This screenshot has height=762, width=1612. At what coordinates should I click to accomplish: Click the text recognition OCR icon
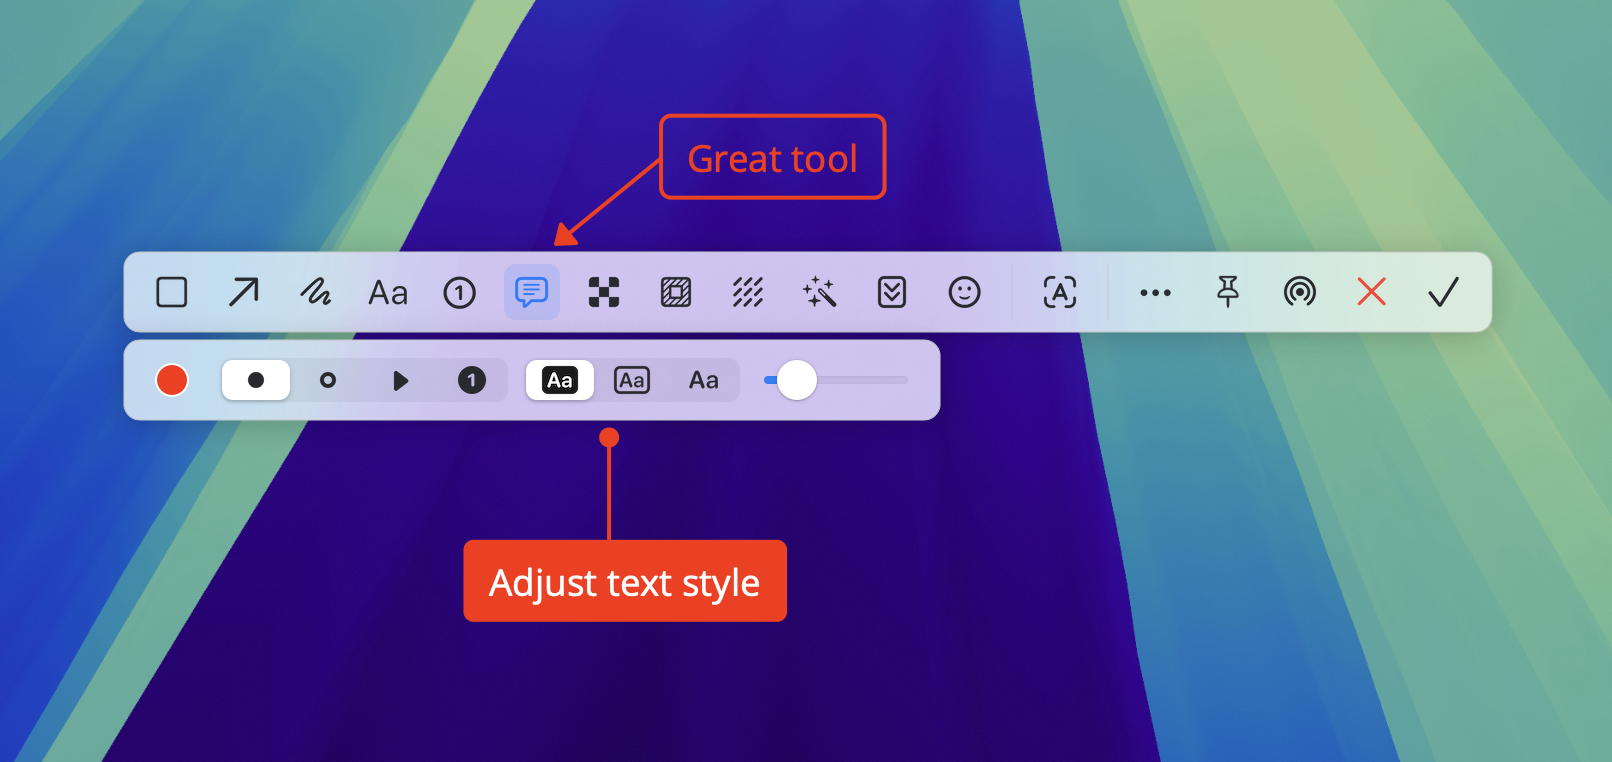tap(1060, 292)
